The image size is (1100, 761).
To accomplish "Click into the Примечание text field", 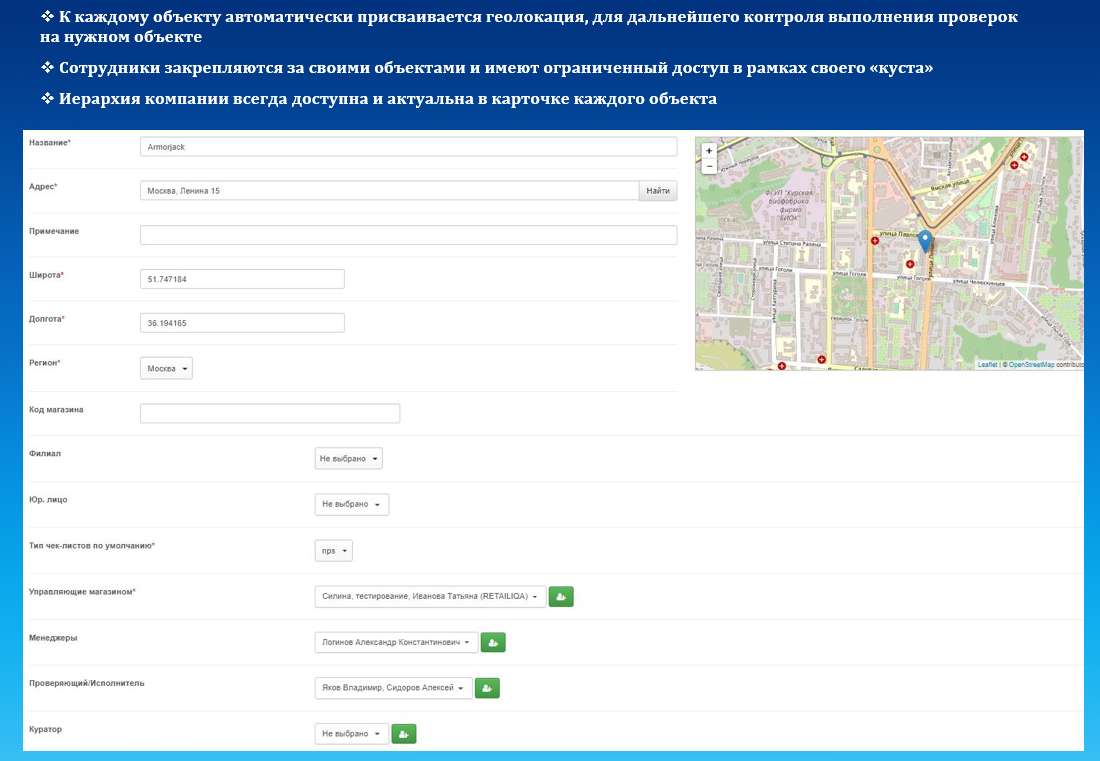I will pyautogui.click(x=408, y=235).
